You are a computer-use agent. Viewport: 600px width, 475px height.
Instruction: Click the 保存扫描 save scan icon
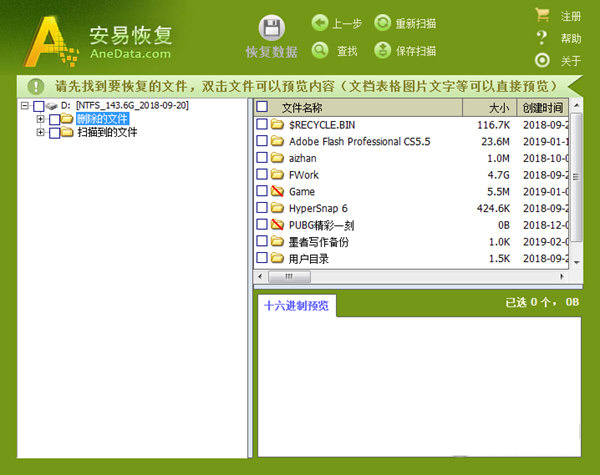coord(382,51)
